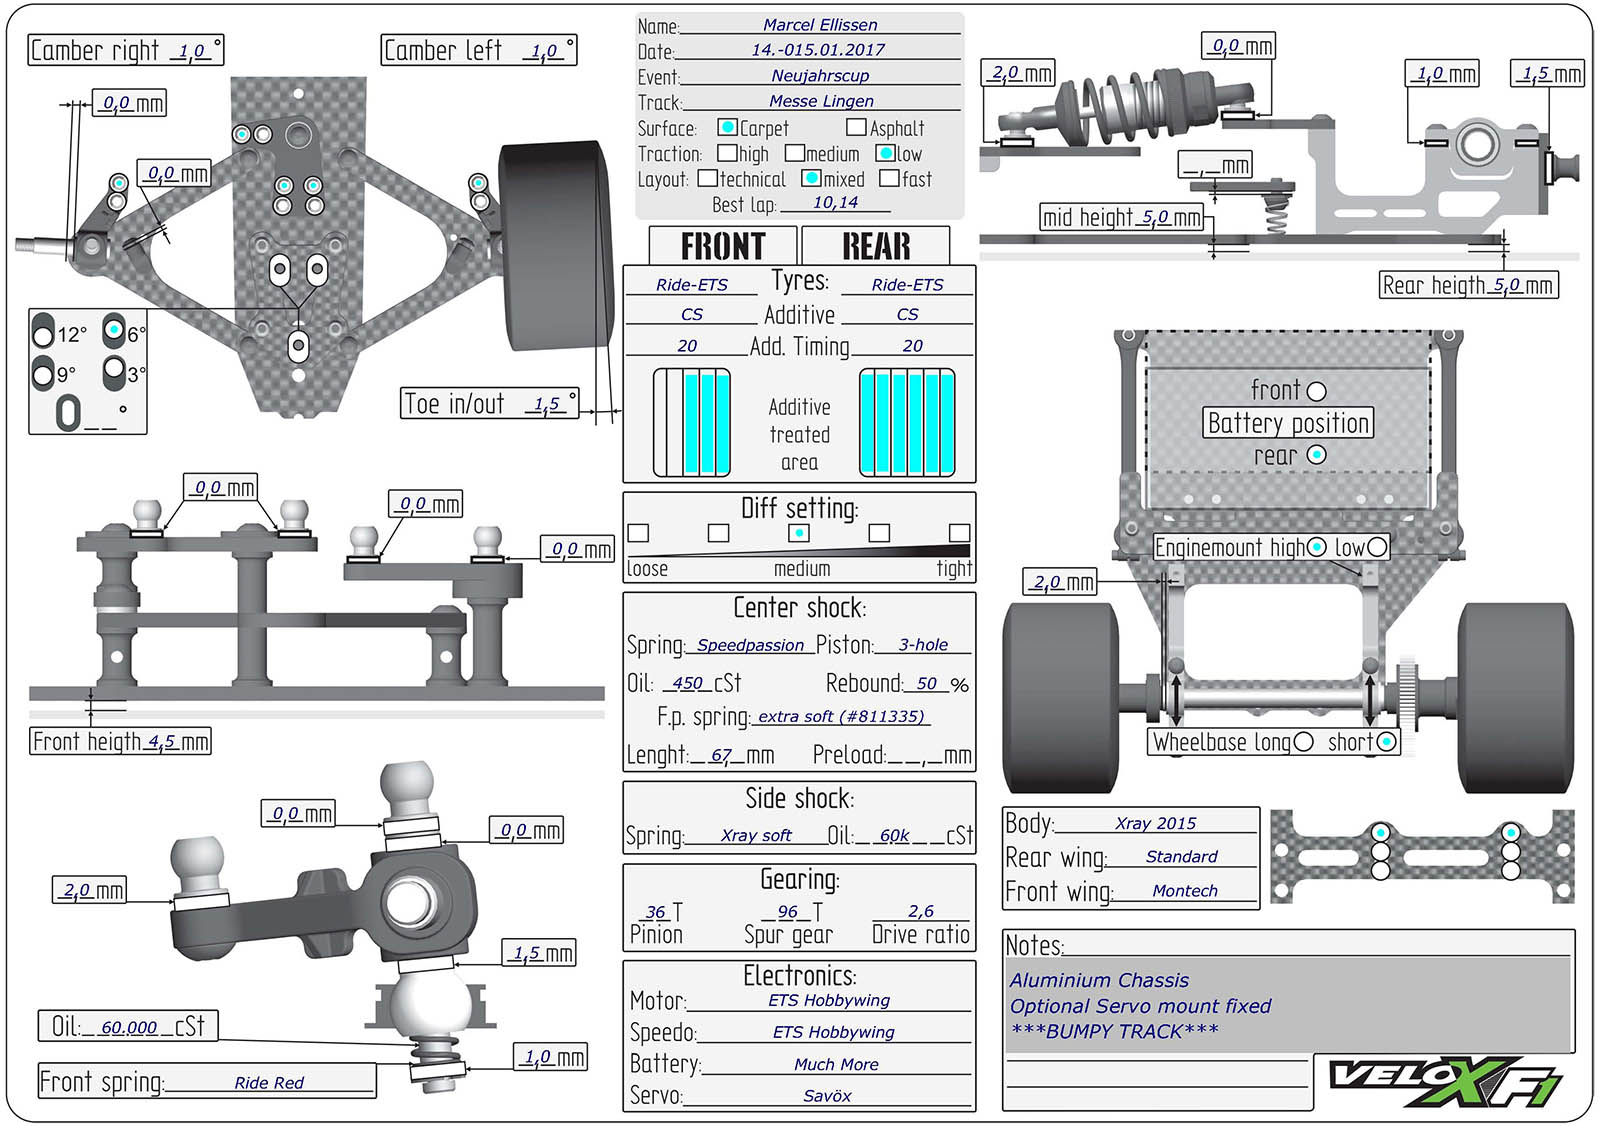Switch to the FRONT tab header

(723, 246)
